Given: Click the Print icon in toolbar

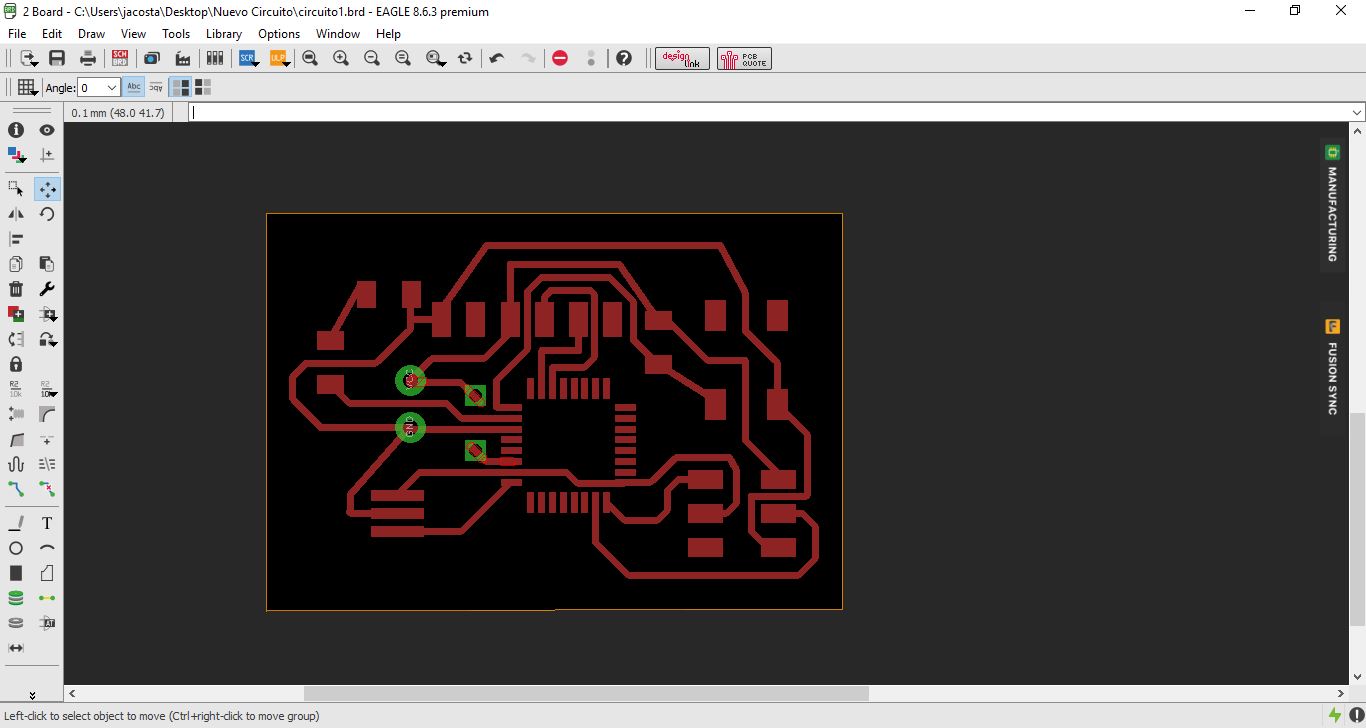Looking at the screenshot, I should [x=88, y=59].
